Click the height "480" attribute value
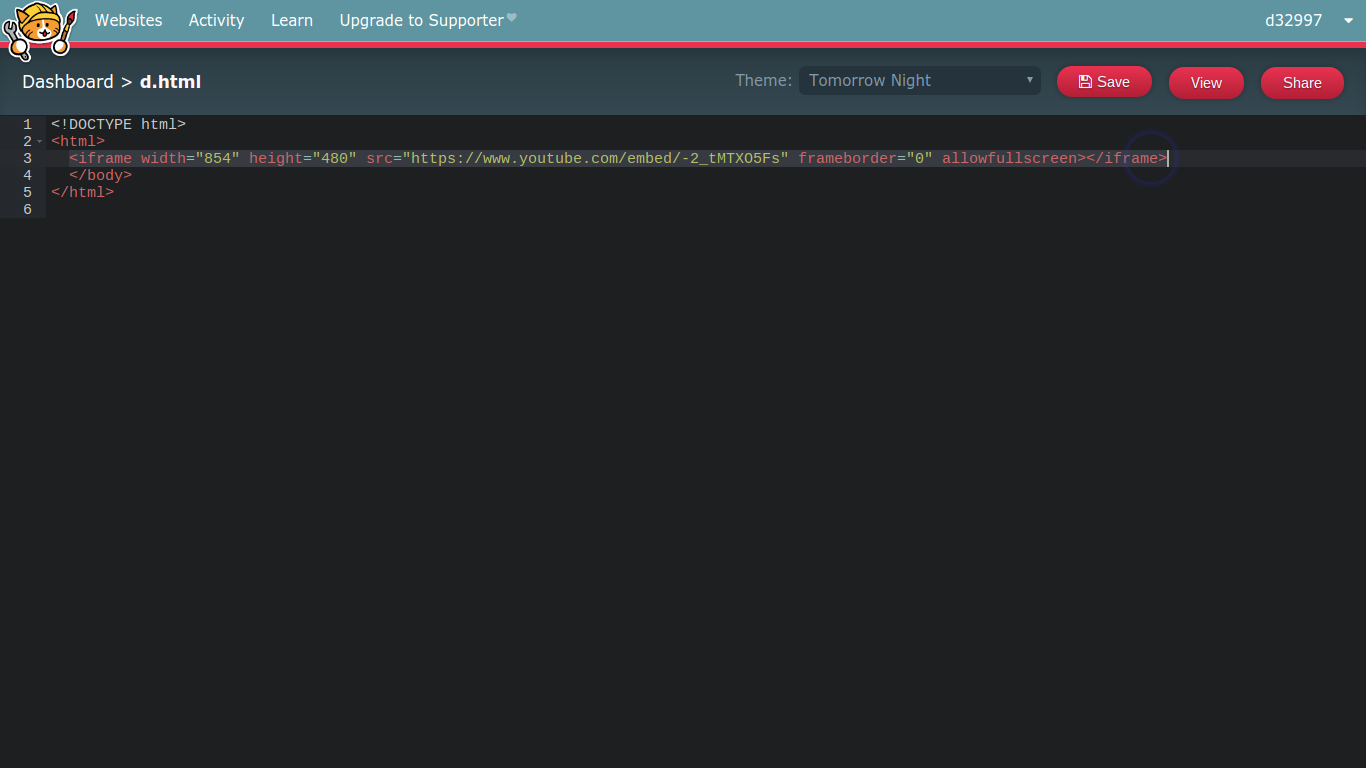This screenshot has width=1366, height=768. [x=334, y=159]
